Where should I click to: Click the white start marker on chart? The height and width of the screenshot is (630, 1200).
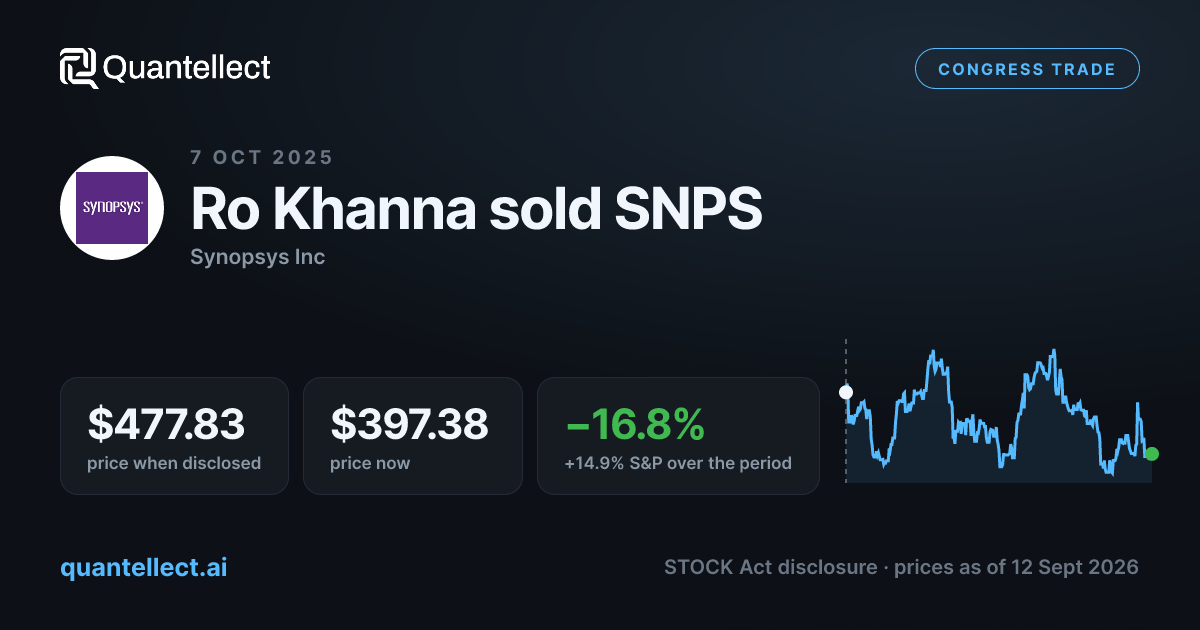coord(846,392)
